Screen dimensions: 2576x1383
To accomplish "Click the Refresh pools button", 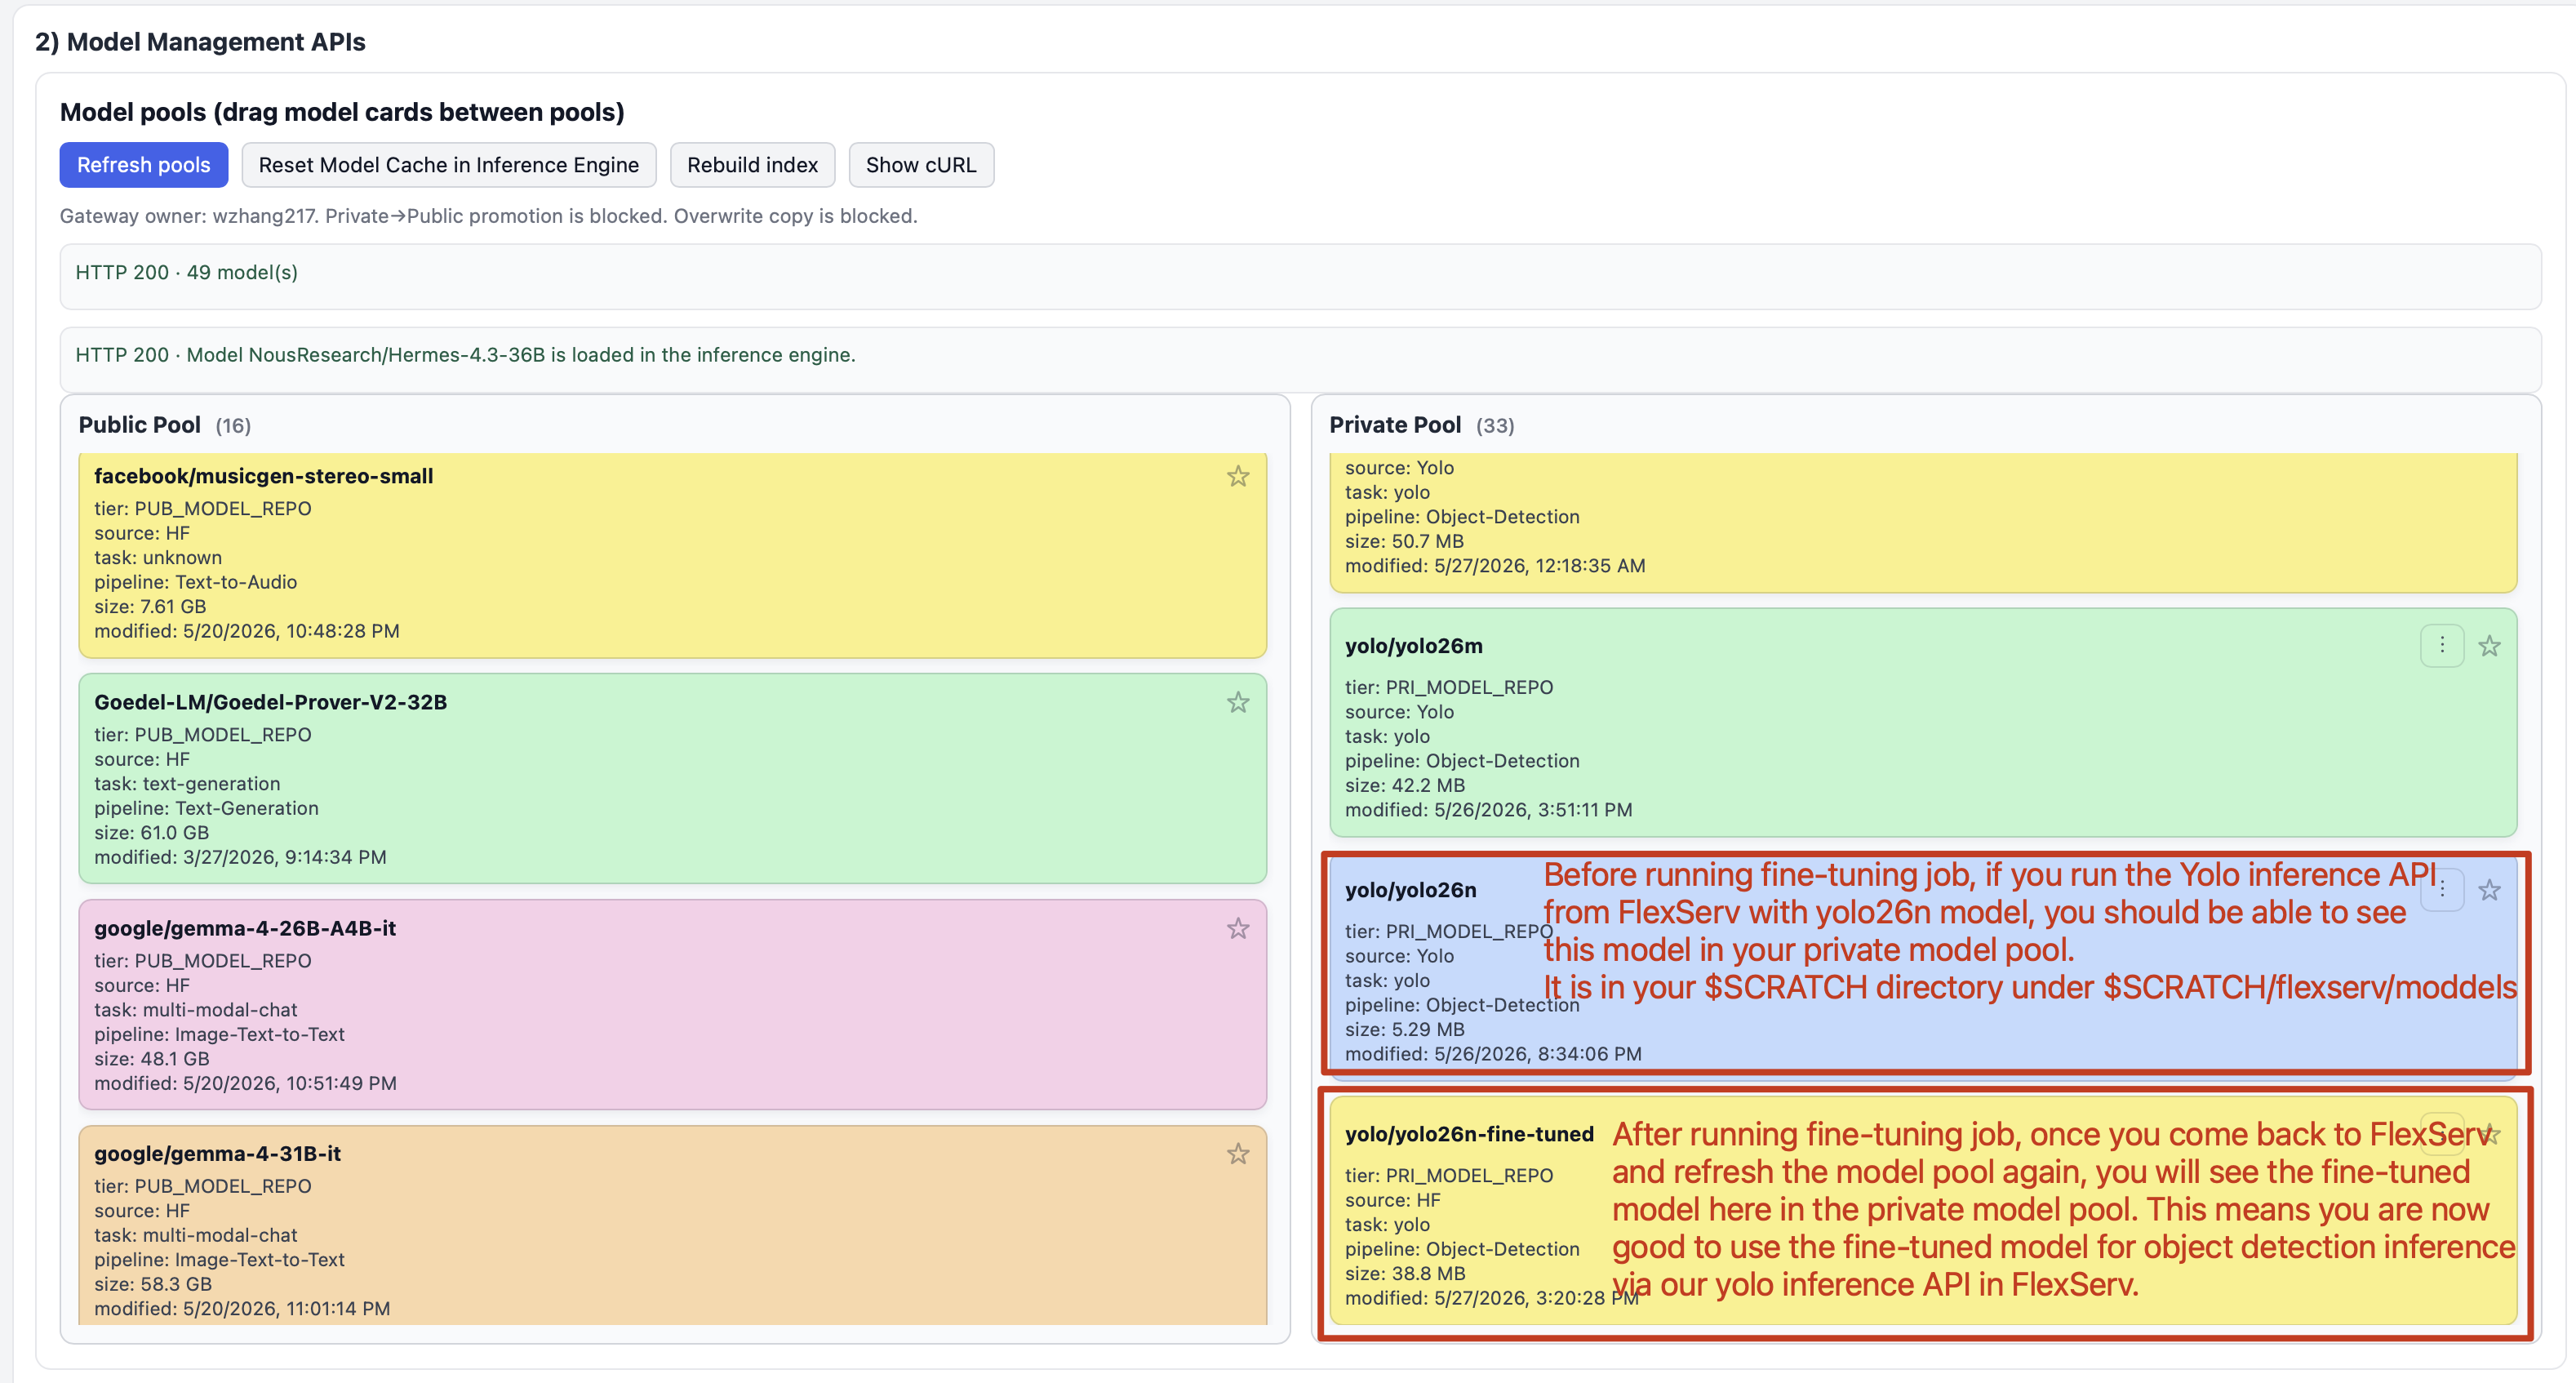I will pyautogui.click(x=144, y=165).
